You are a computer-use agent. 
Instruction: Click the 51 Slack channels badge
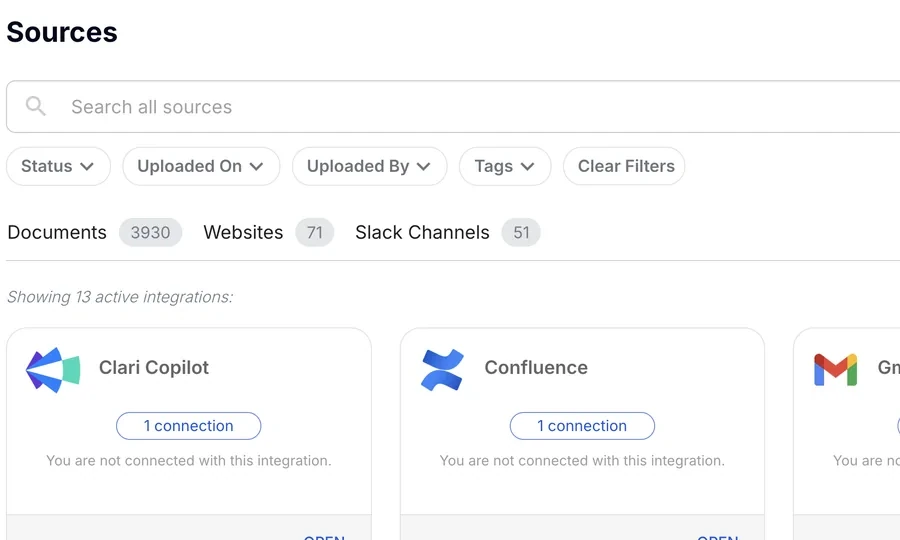pyautogui.click(x=521, y=232)
